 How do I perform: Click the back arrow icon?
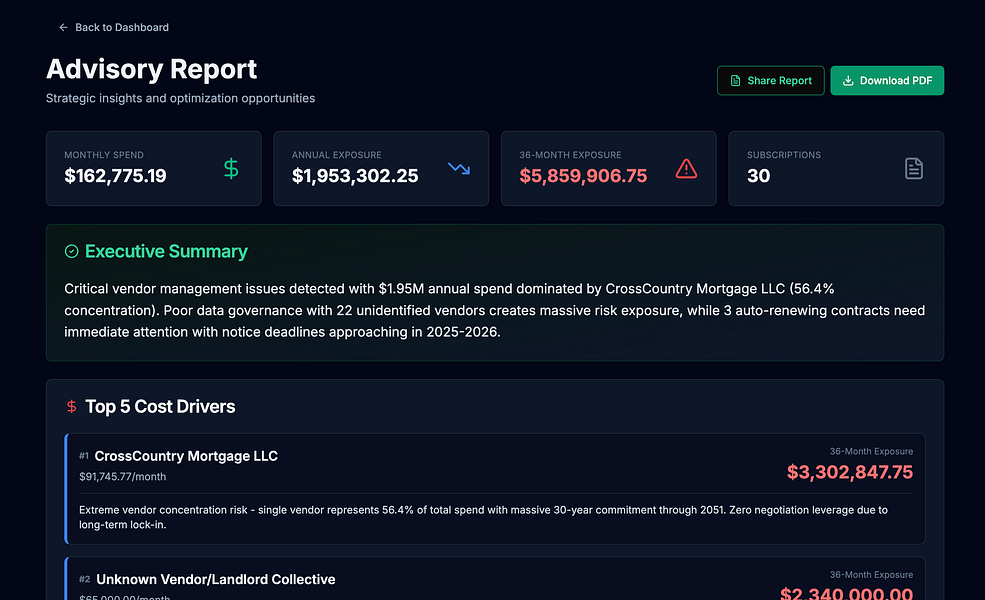pyautogui.click(x=63, y=28)
